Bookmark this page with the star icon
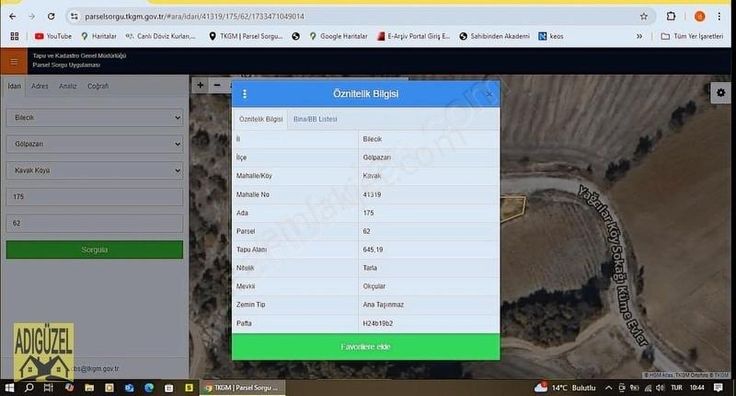736x396 pixels. pos(644,16)
